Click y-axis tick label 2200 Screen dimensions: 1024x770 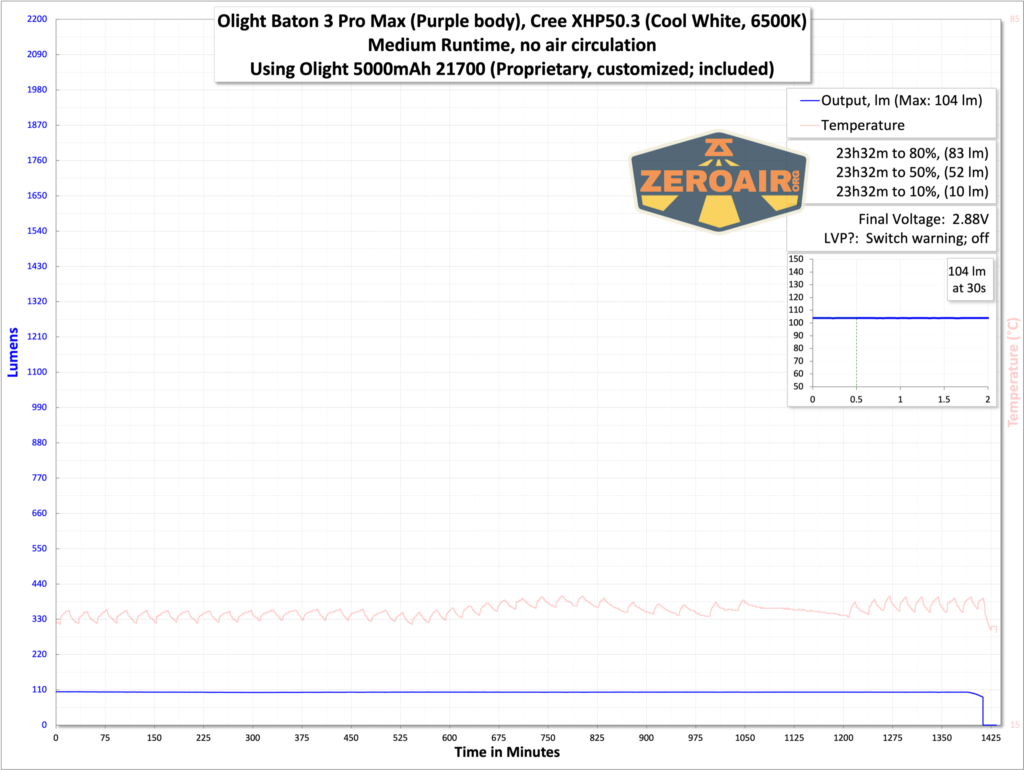tap(37, 19)
